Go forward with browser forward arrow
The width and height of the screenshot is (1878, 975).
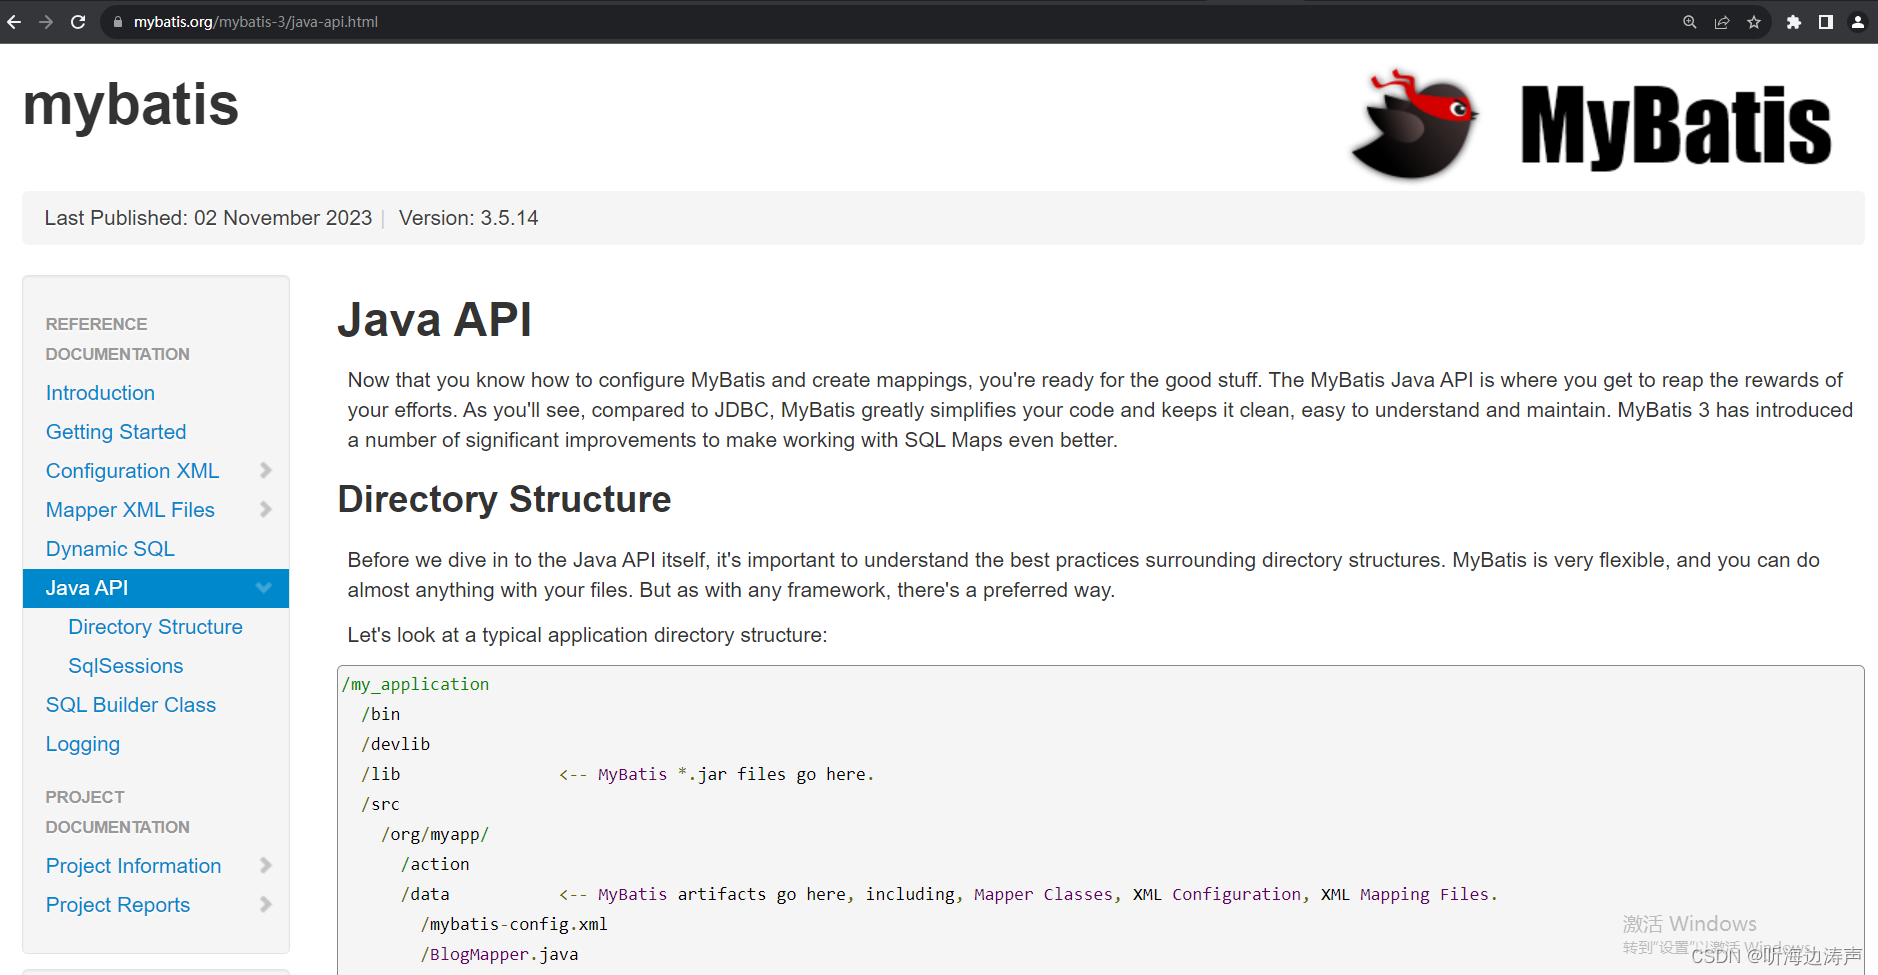tap(46, 22)
